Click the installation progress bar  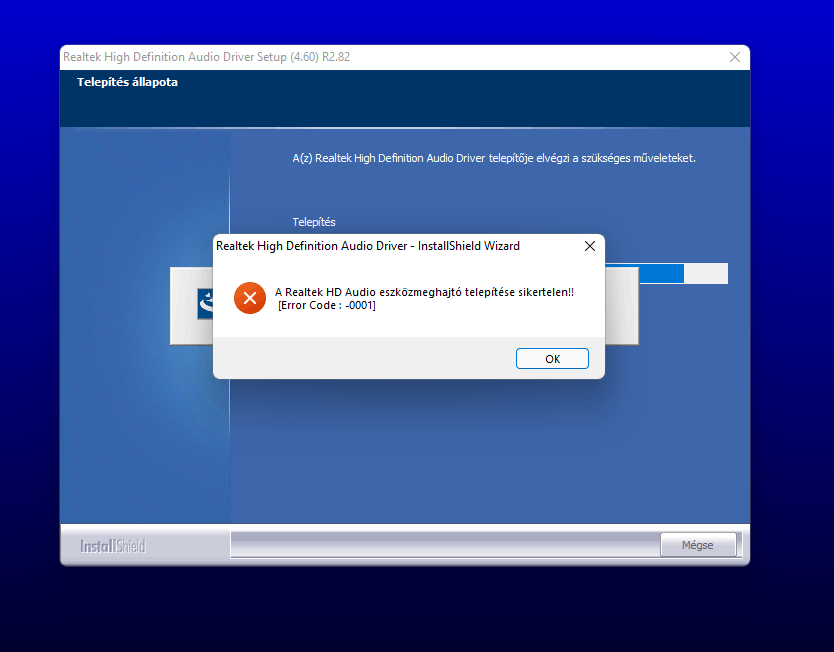coord(667,273)
